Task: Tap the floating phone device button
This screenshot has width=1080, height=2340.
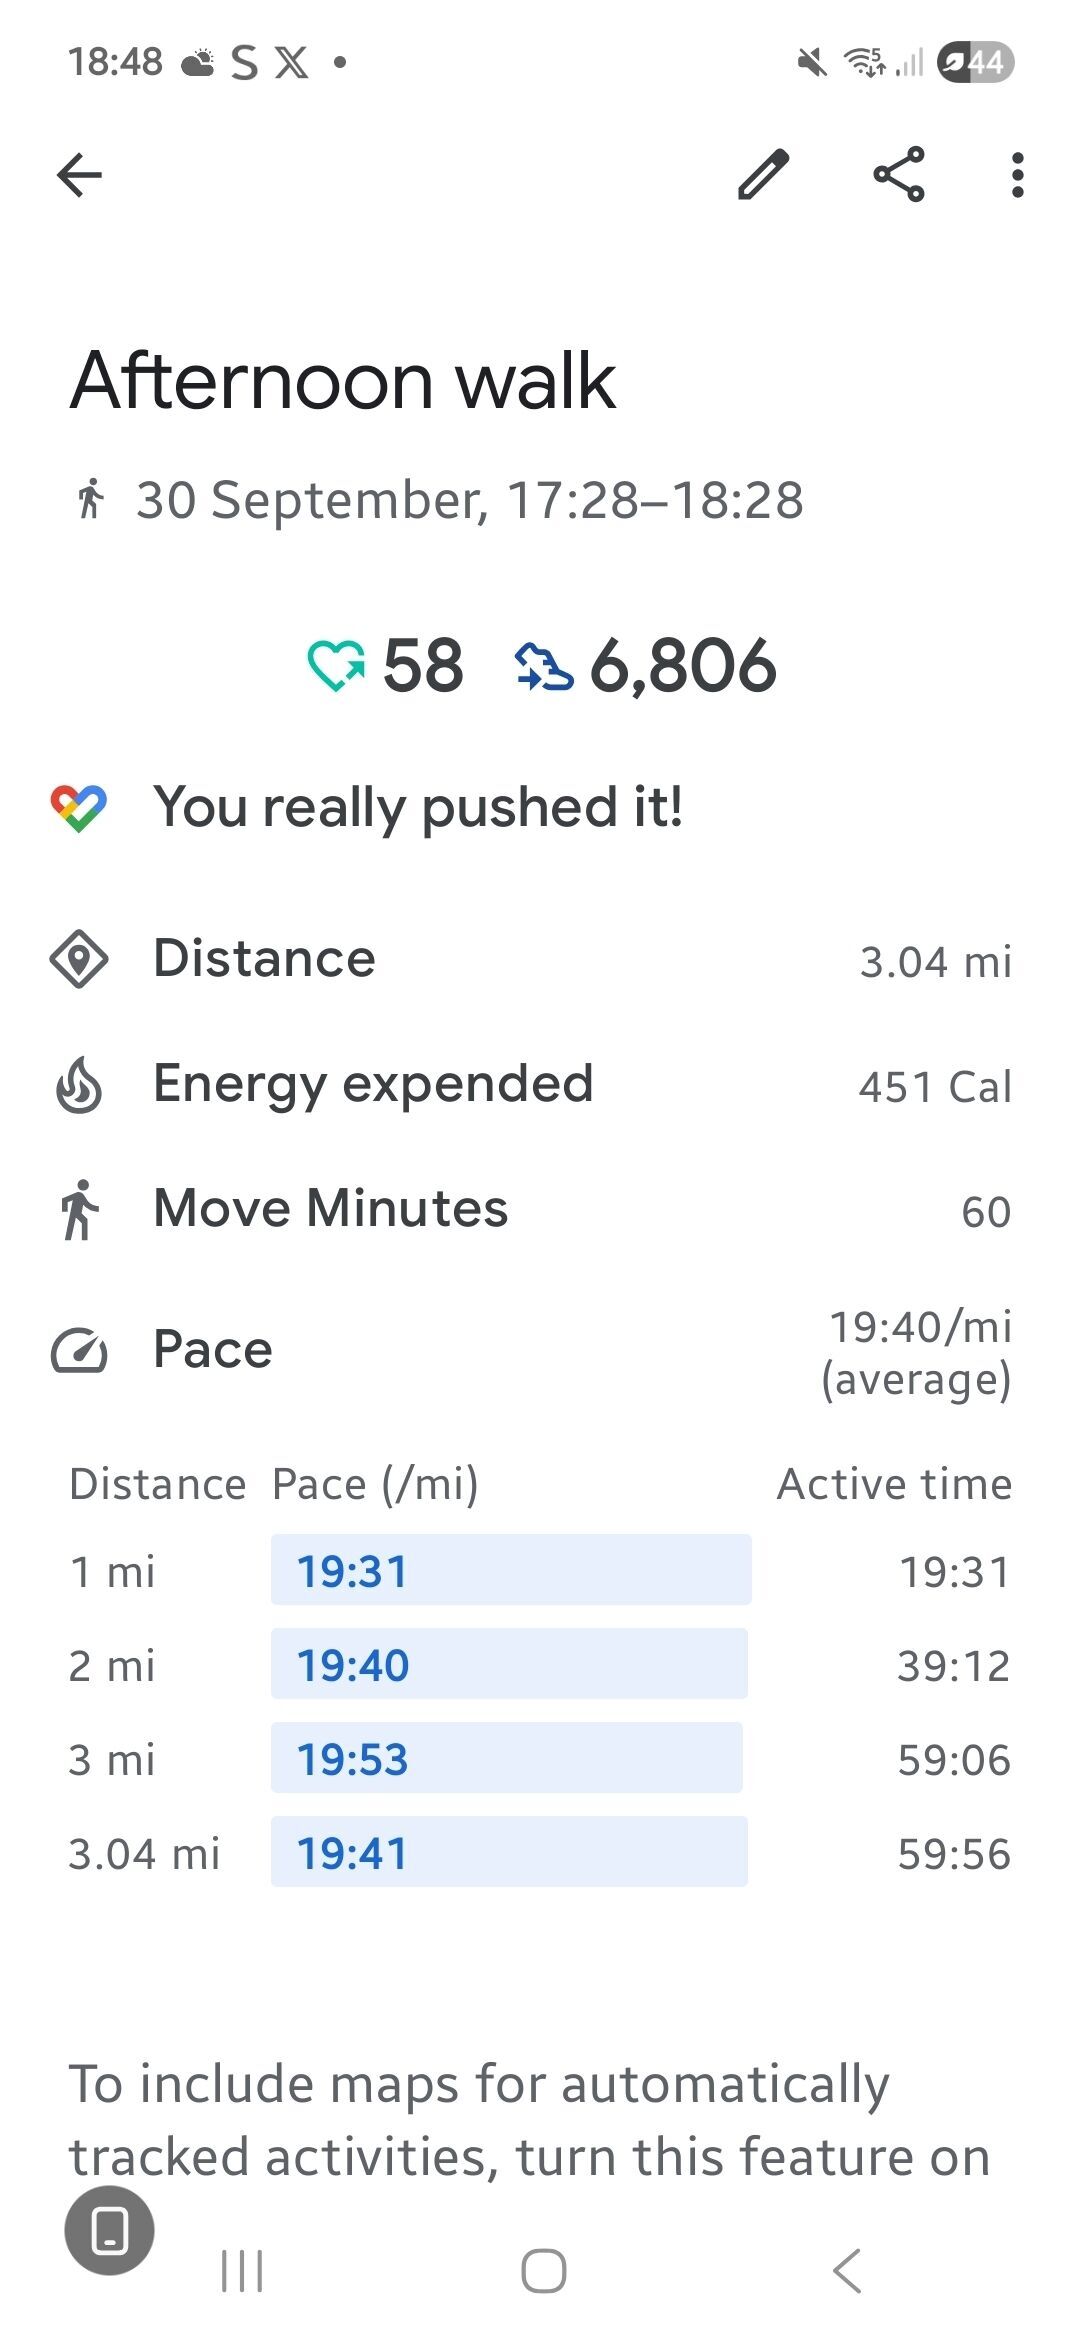Action: [109, 2230]
